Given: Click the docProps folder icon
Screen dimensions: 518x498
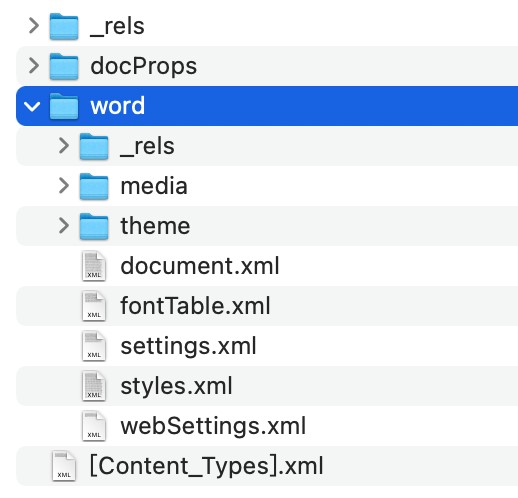Looking at the screenshot, I should tap(64, 66).
